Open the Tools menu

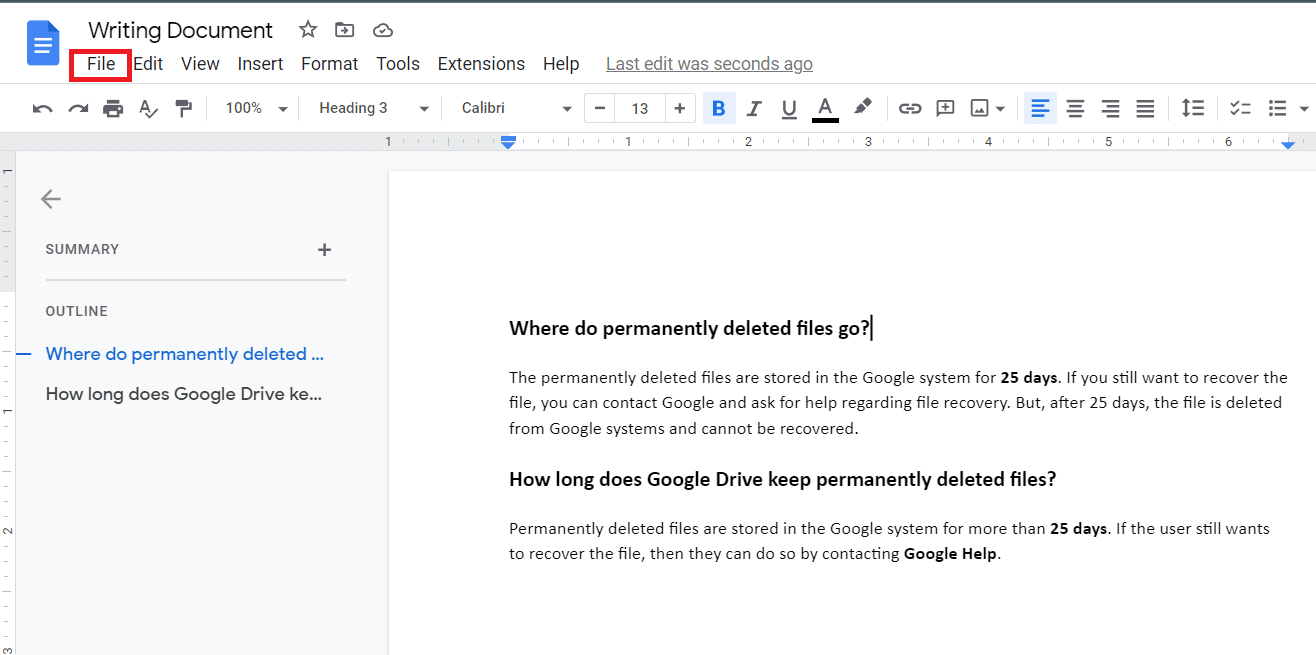pos(398,64)
